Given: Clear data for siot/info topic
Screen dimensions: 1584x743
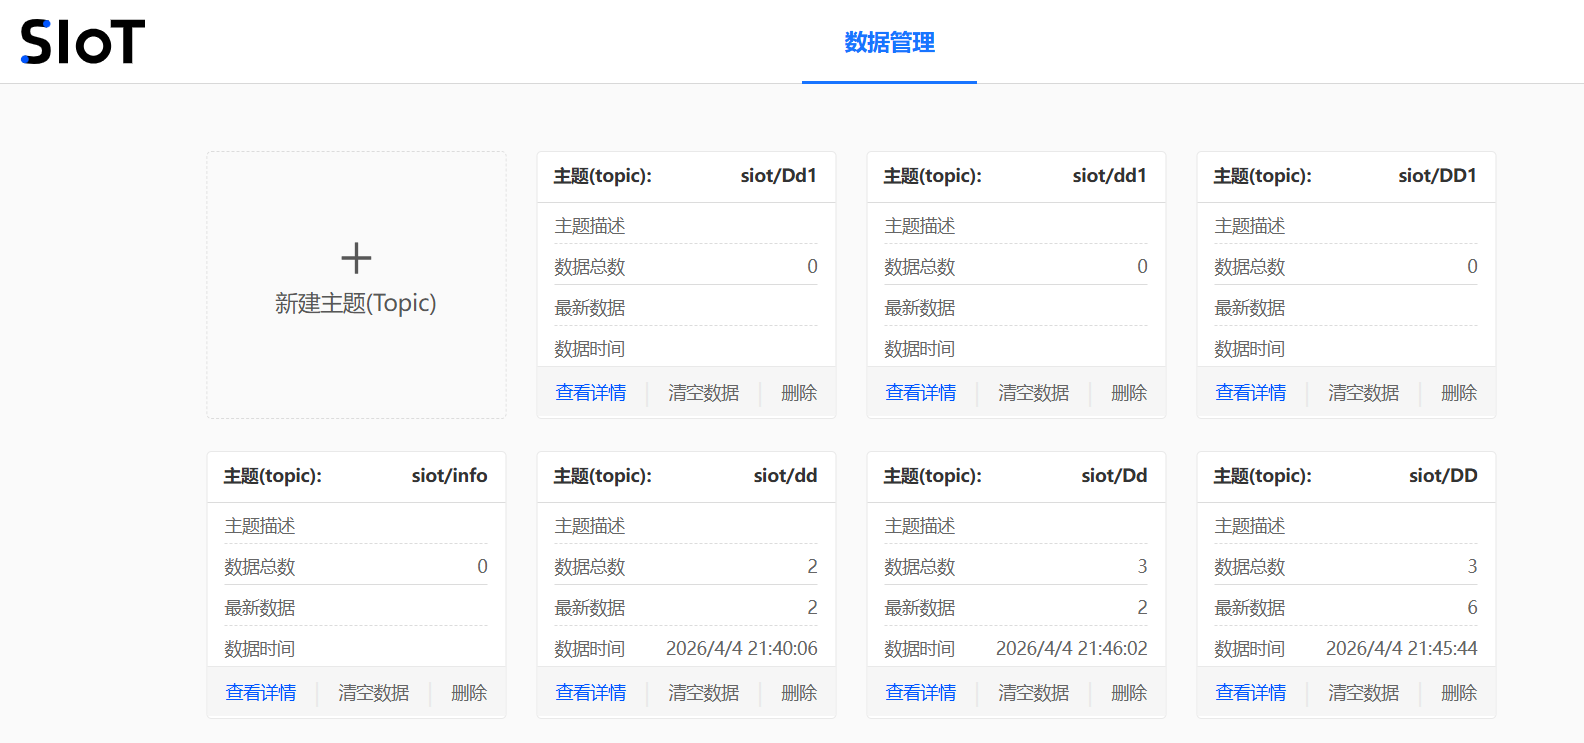Looking at the screenshot, I should click(374, 693).
